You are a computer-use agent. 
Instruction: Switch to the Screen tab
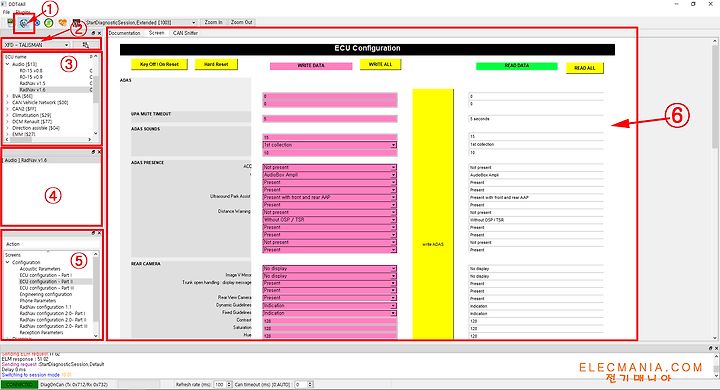(156, 33)
